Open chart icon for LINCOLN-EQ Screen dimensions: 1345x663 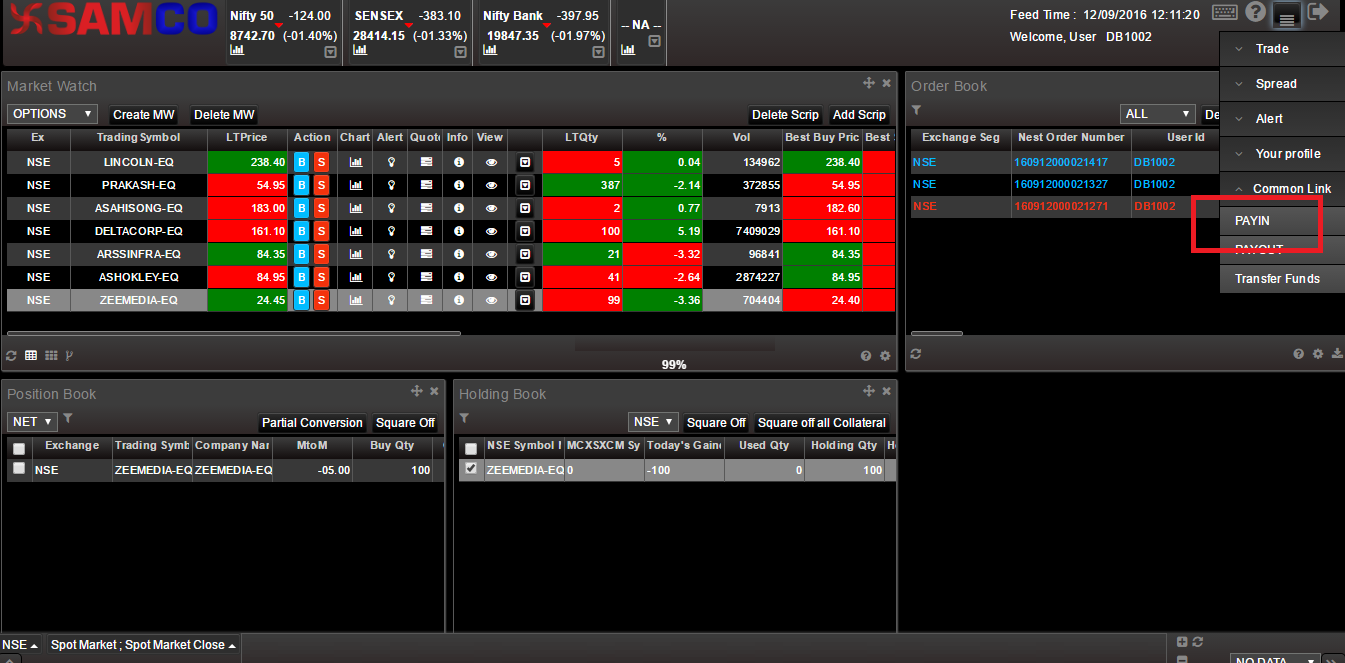point(355,162)
